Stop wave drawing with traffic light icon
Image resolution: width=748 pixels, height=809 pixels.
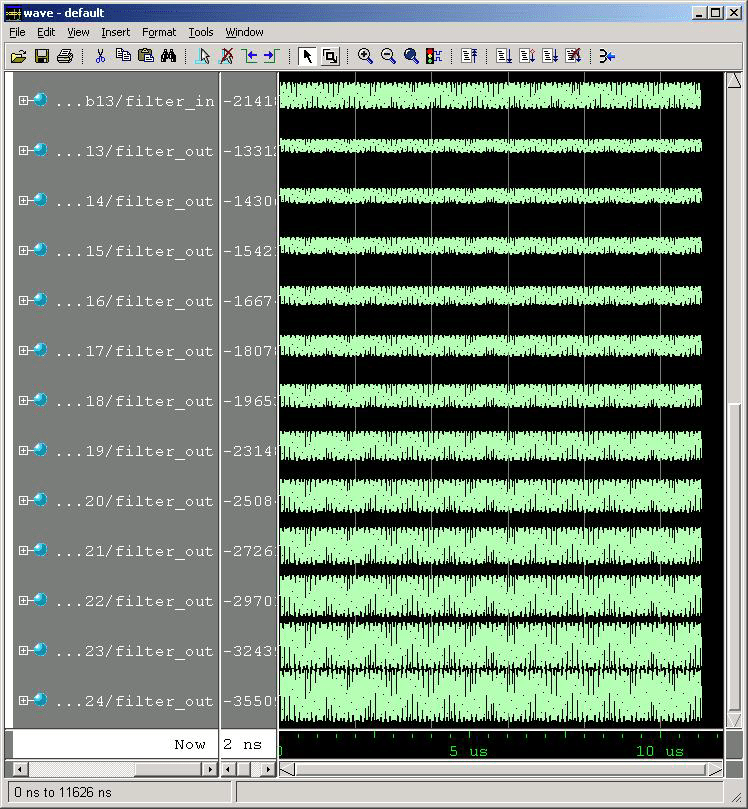[x=434, y=56]
